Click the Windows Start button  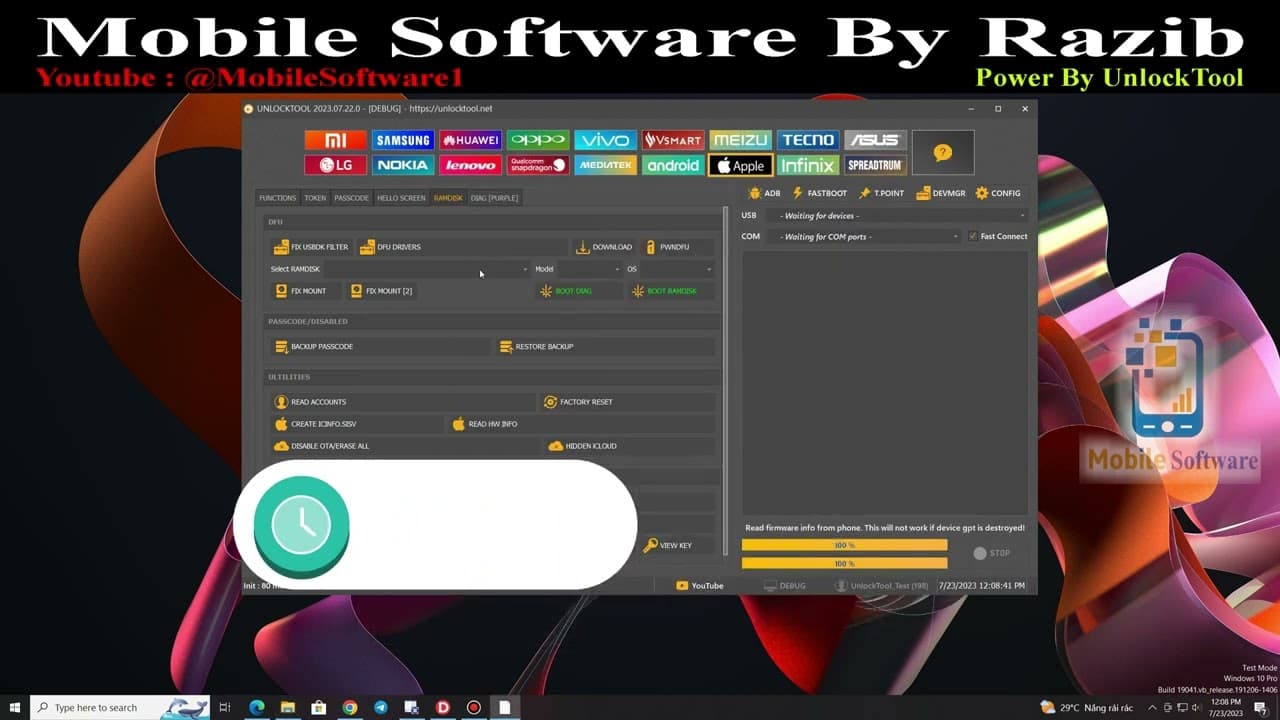15,708
